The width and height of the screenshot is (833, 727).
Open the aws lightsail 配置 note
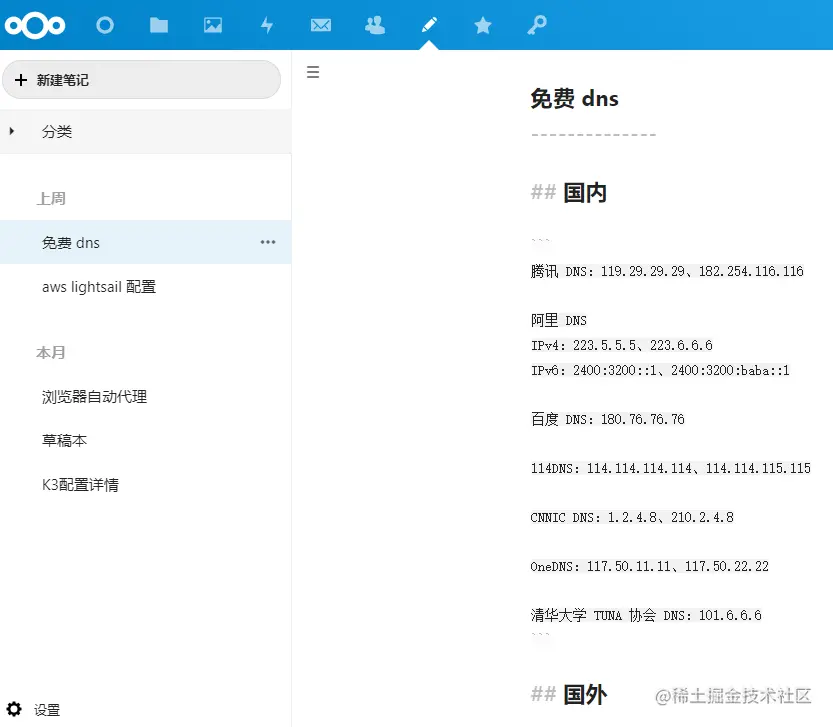coord(146,286)
